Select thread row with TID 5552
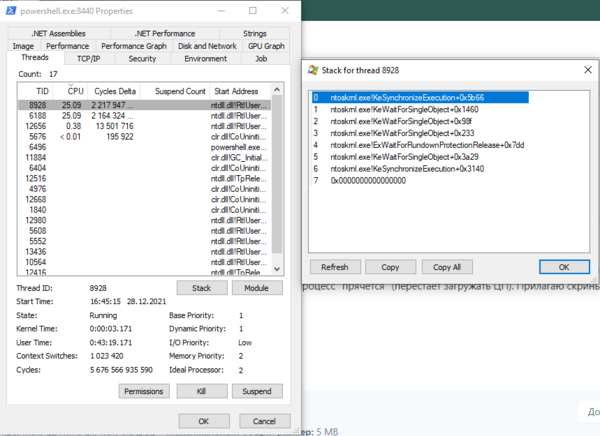This screenshot has width=600, height=436. coord(145,241)
